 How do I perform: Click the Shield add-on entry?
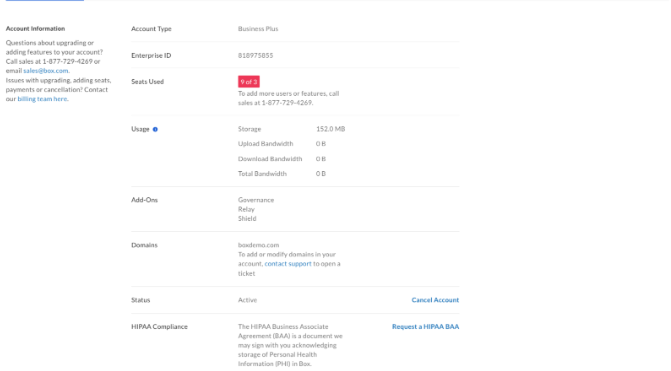247,219
